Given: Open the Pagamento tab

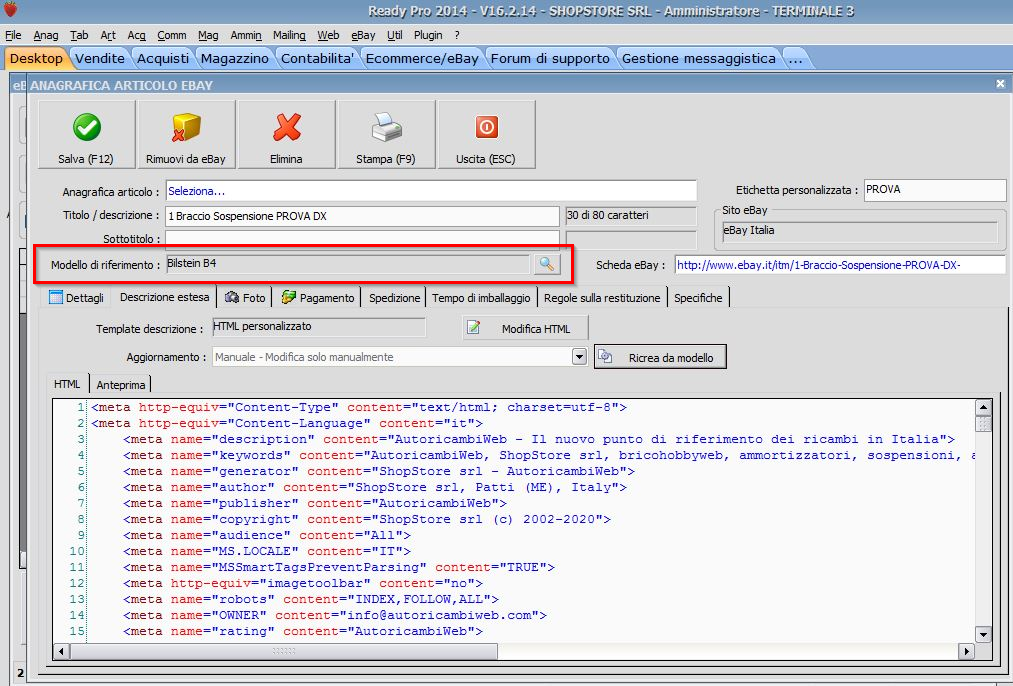Looking at the screenshot, I should pos(318,298).
